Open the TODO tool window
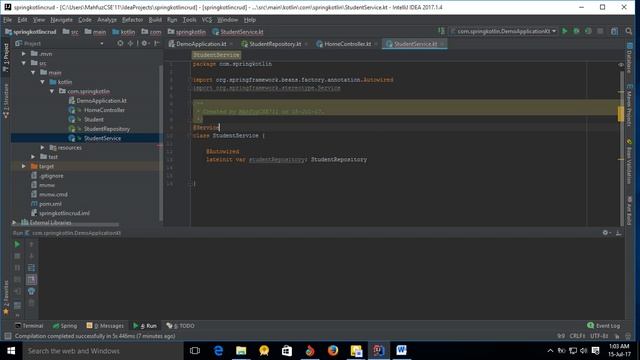 [180, 326]
